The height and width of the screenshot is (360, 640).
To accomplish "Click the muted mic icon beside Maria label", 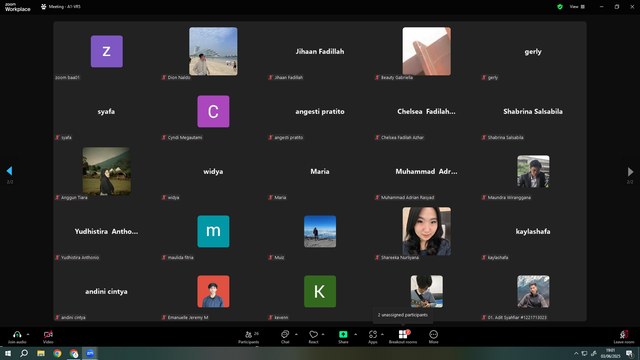I will coord(271,198).
